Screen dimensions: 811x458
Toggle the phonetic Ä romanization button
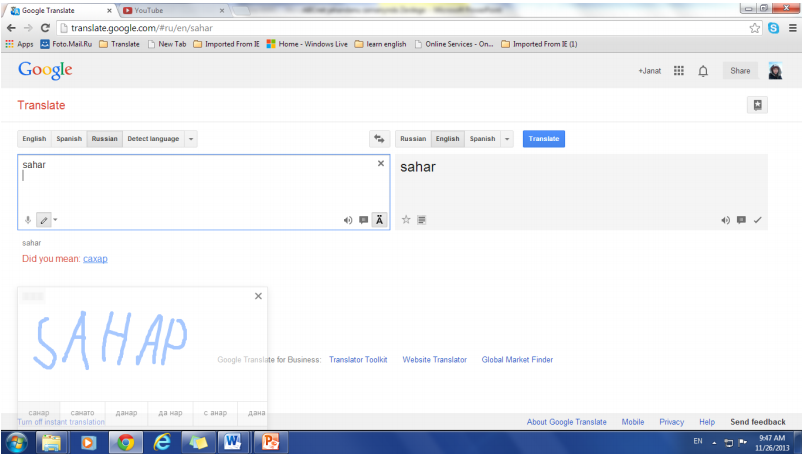coord(380,220)
